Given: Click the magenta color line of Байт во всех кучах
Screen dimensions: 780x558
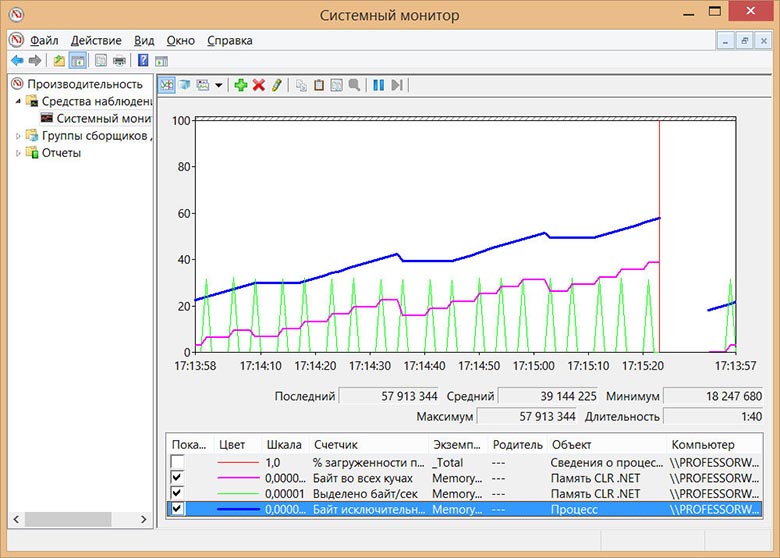Looking at the screenshot, I should pyautogui.click(x=238, y=478).
